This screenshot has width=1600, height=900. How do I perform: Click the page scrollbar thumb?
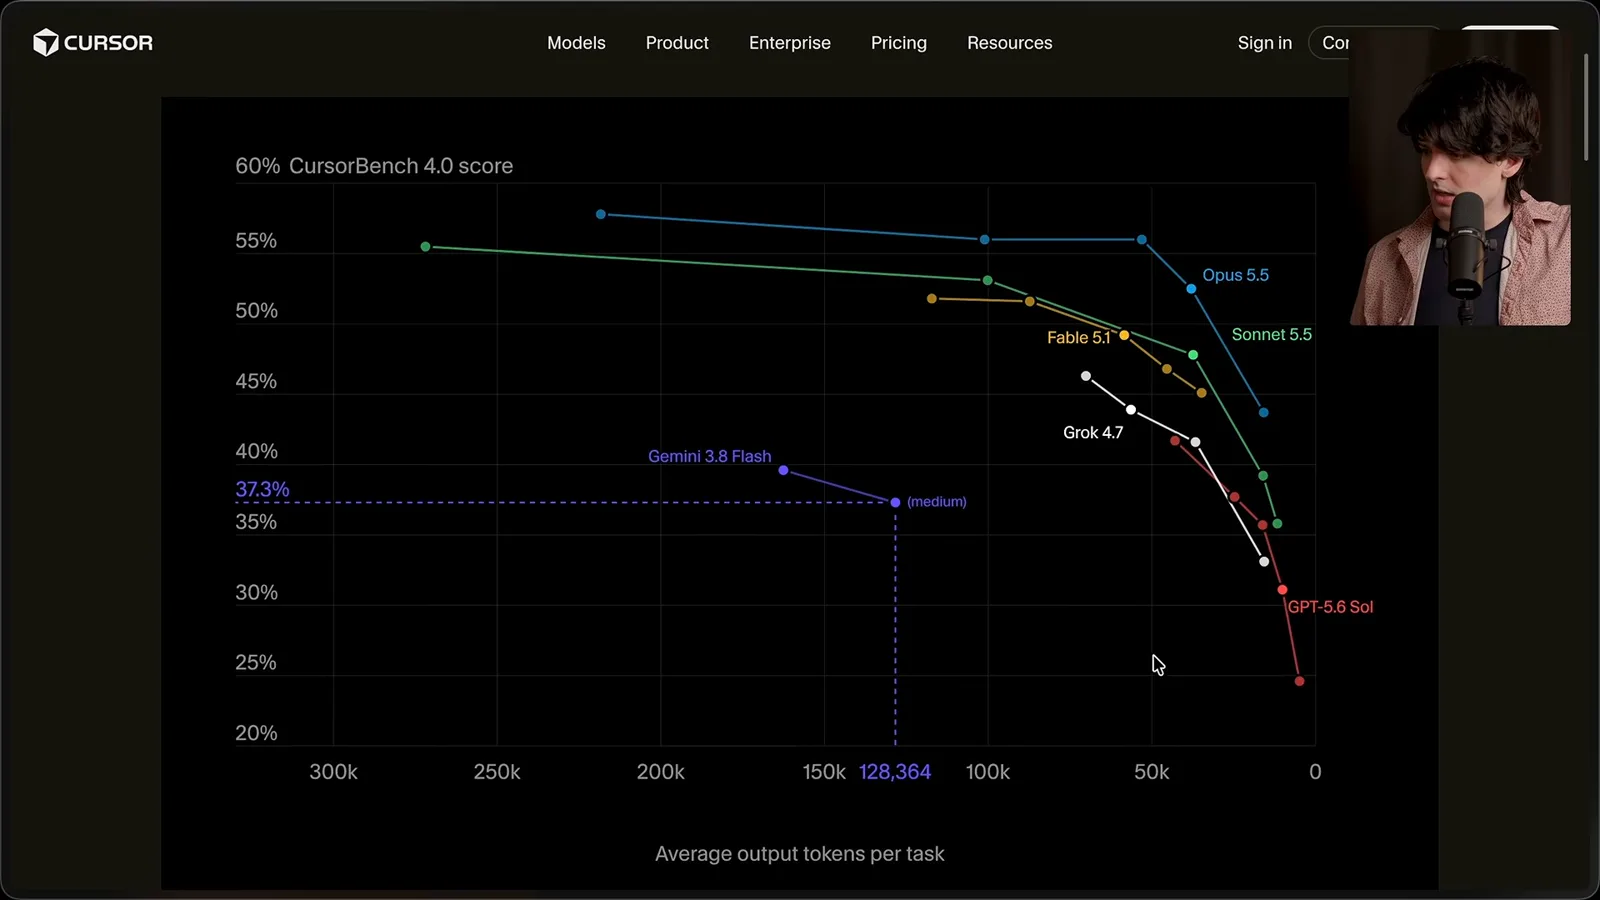click(x=1586, y=107)
